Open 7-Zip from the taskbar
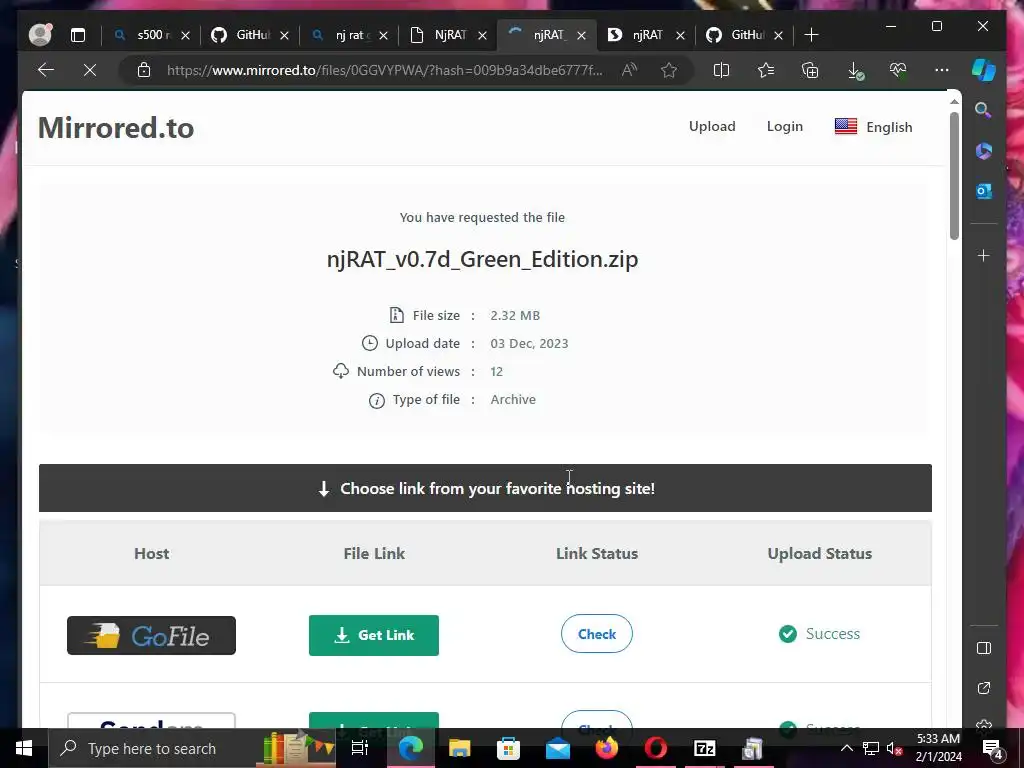The width and height of the screenshot is (1024, 768). pos(705,748)
